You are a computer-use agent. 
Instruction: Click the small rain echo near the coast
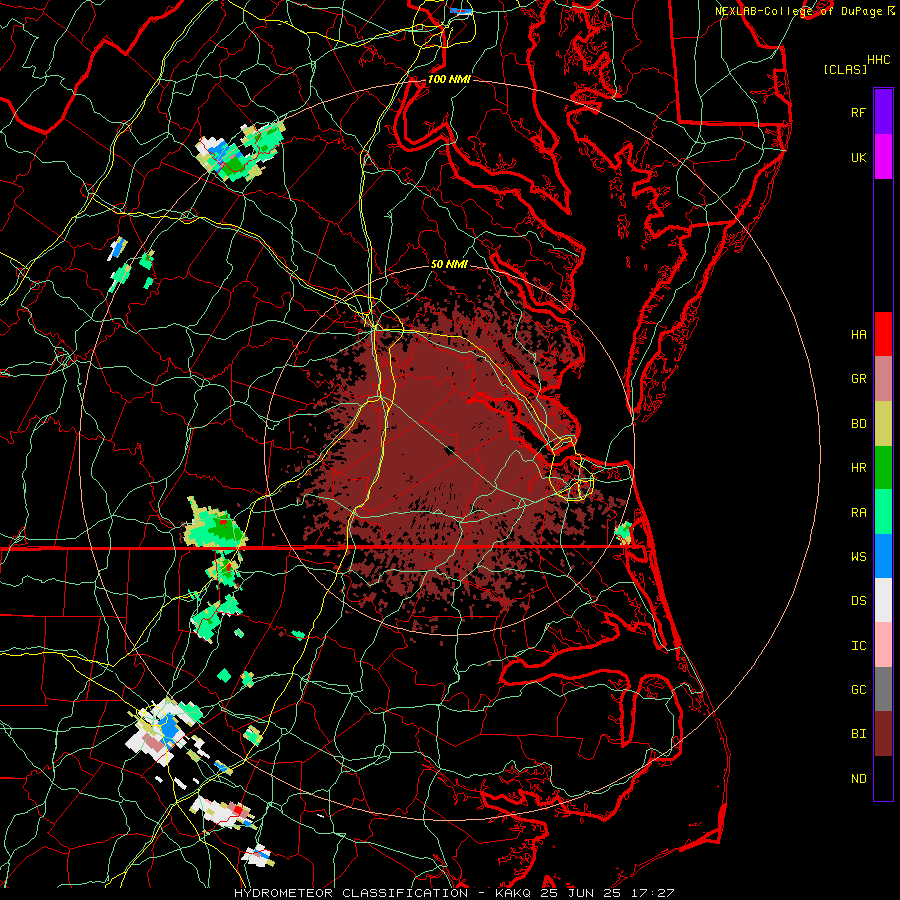click(623, 532)
